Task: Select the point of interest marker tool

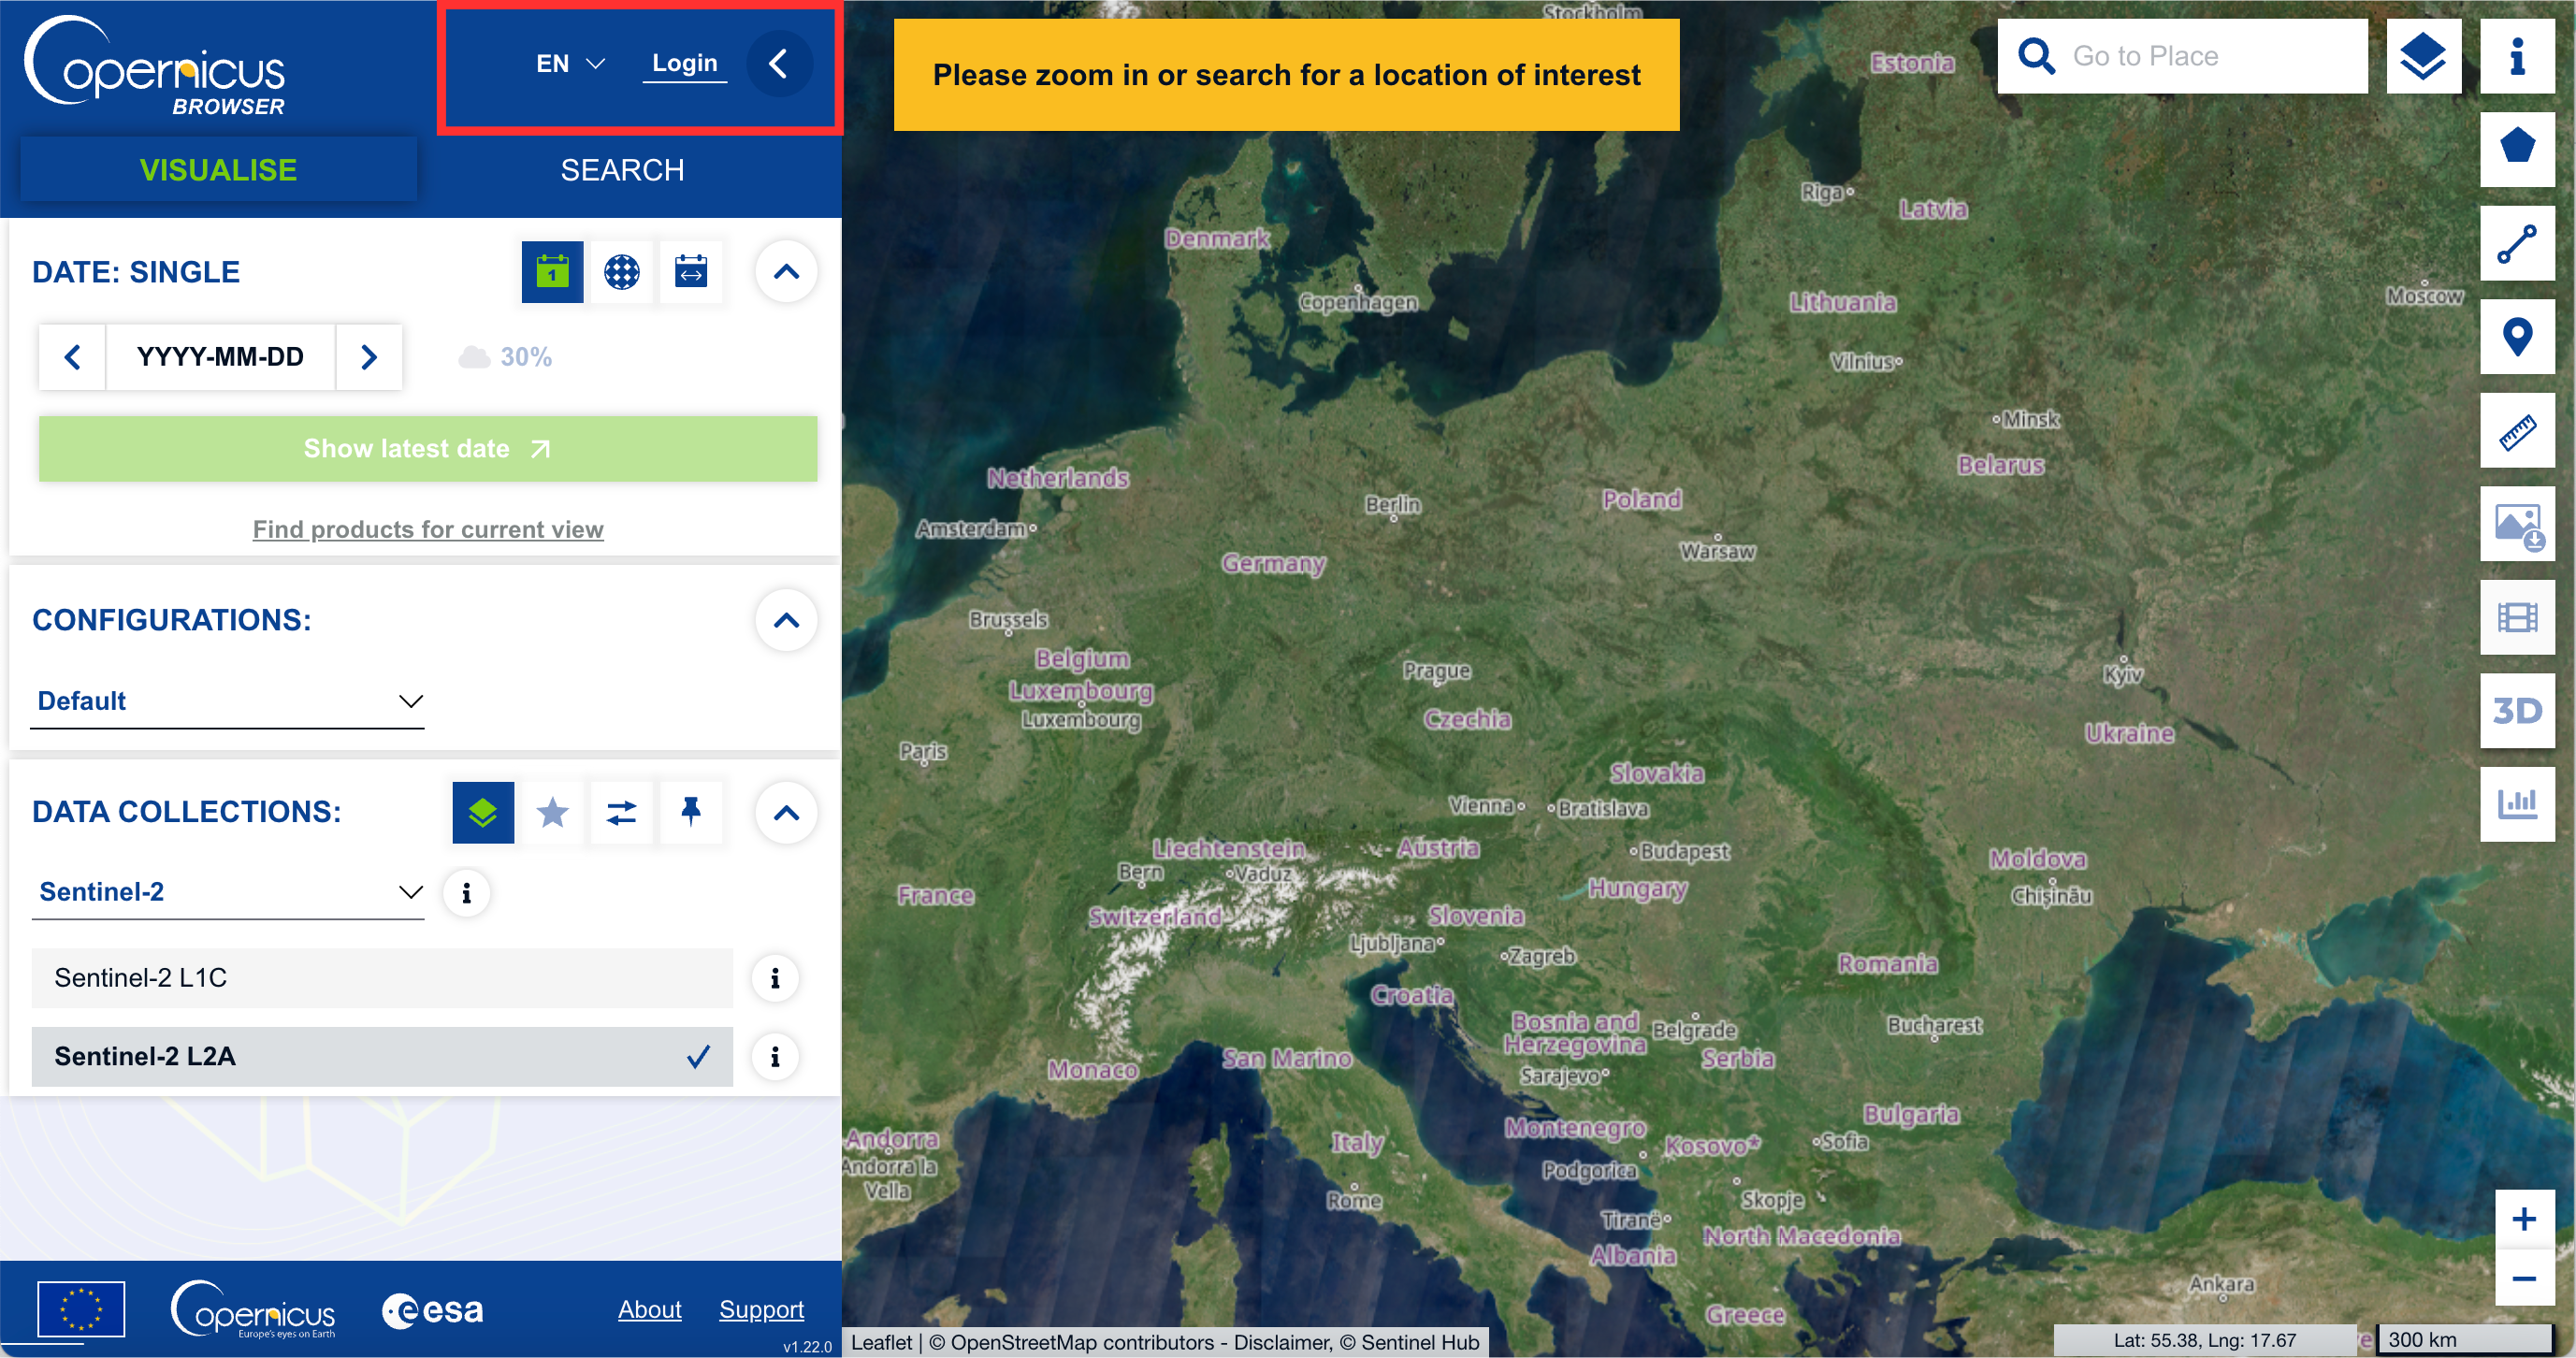Action: pos(2516,337)
